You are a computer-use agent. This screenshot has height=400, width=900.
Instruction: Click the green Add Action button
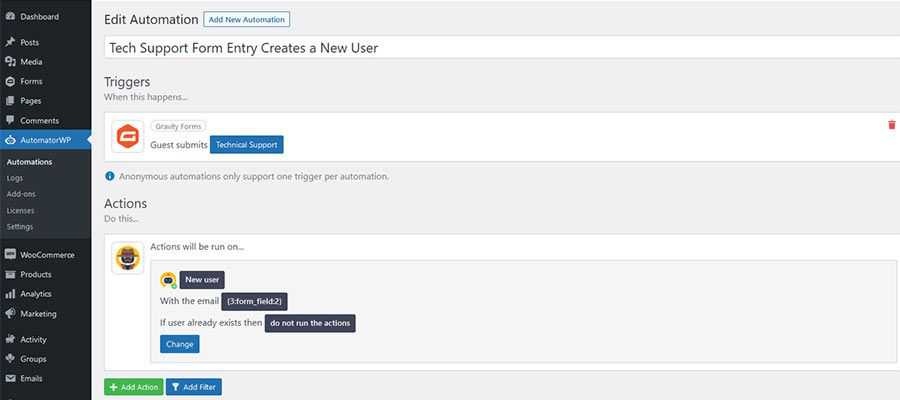coord(132,387)
